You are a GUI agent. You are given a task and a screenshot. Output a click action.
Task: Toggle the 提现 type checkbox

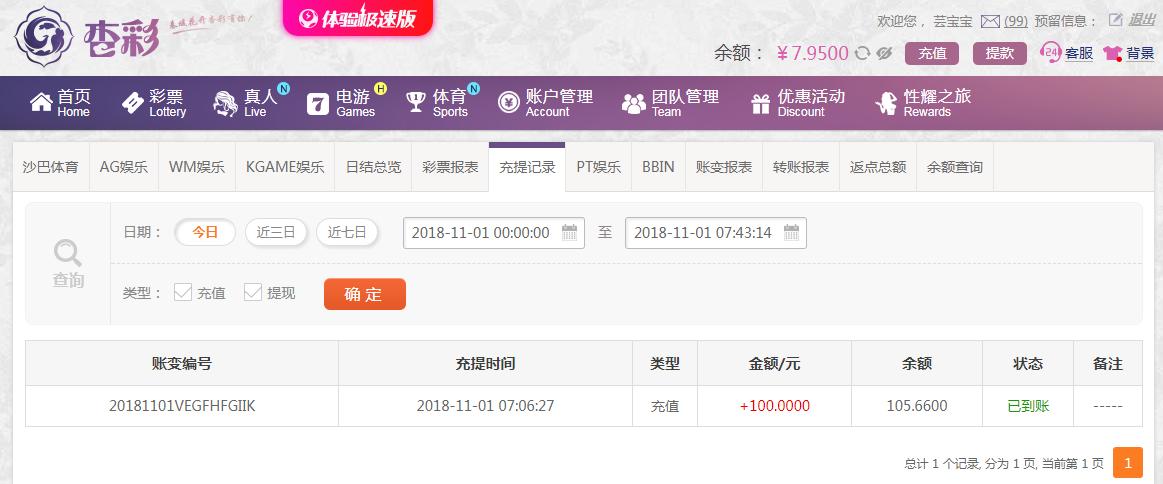click(253, 292)
